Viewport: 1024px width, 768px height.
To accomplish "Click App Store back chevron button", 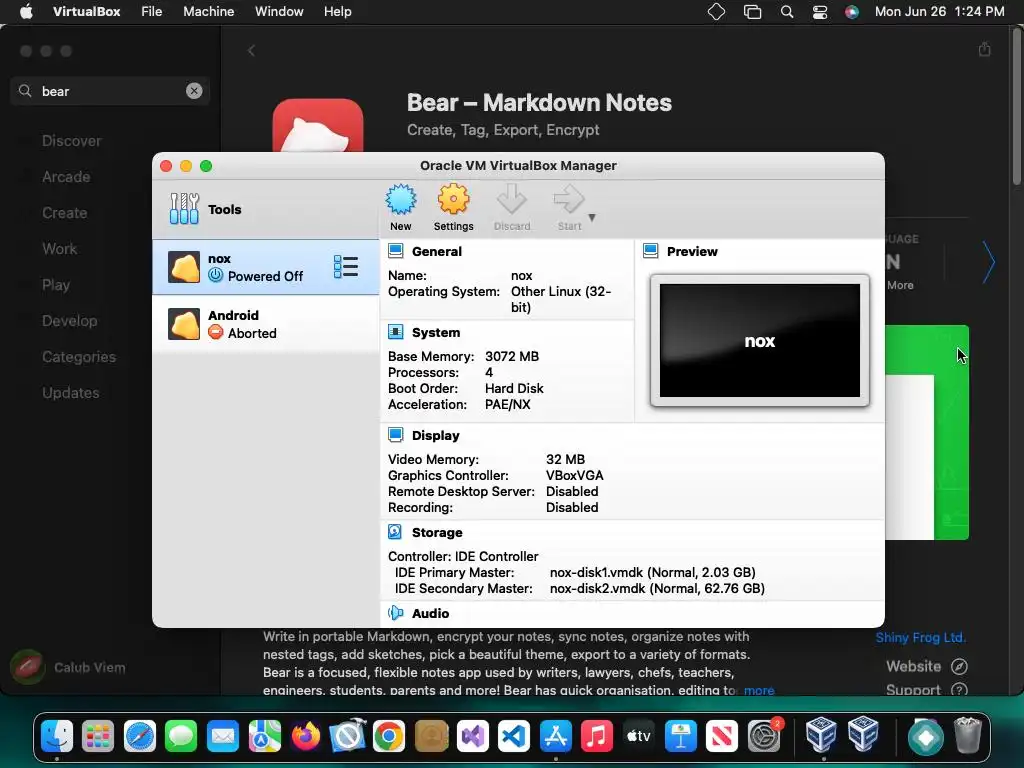I will click(x=251, y=50).
